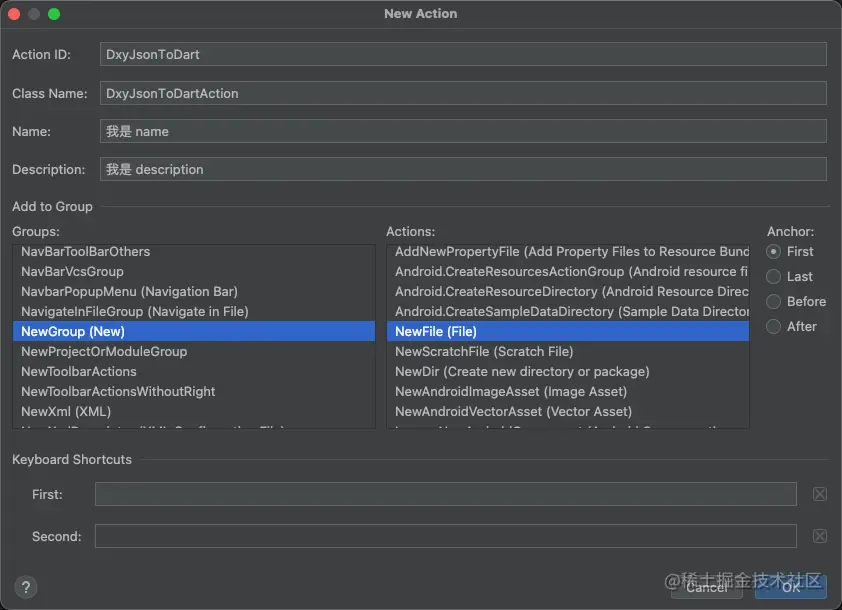This screenshot has width=842, height=610.
Task: Clear the First shortcut using its X icon
Action: [x=819, y=494]
